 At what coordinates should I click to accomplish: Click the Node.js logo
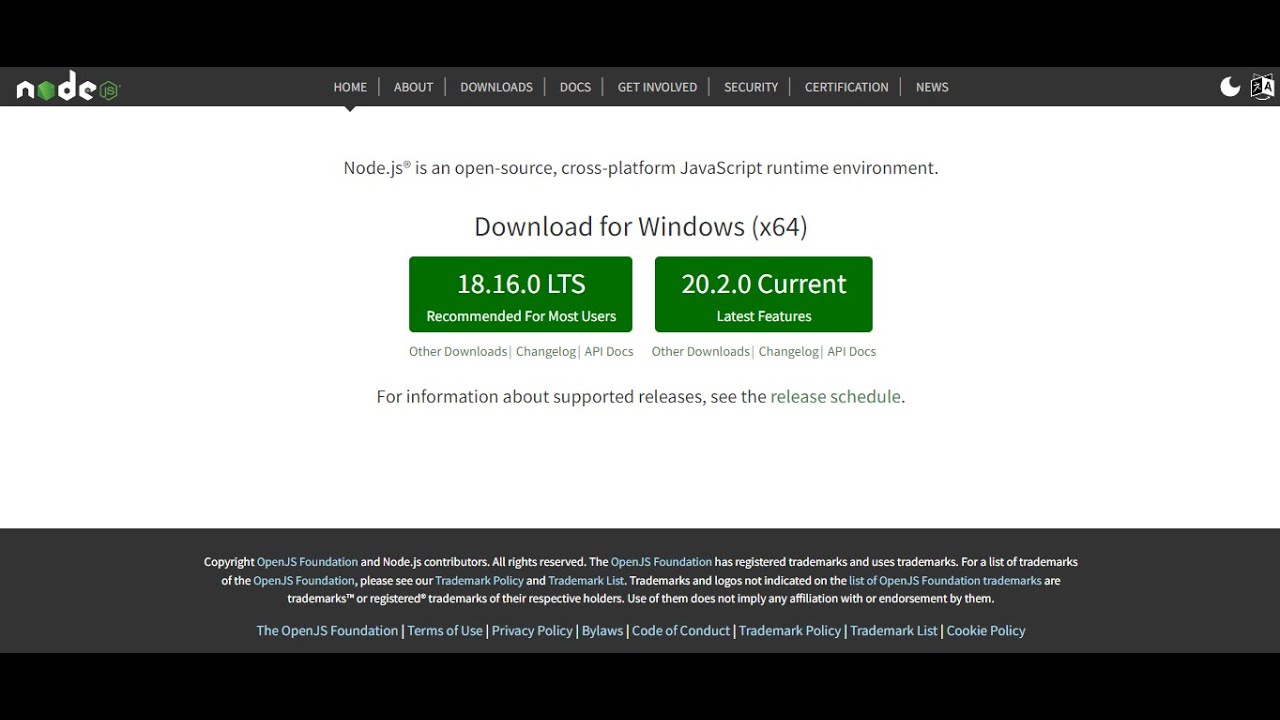(x=68, y=87)
